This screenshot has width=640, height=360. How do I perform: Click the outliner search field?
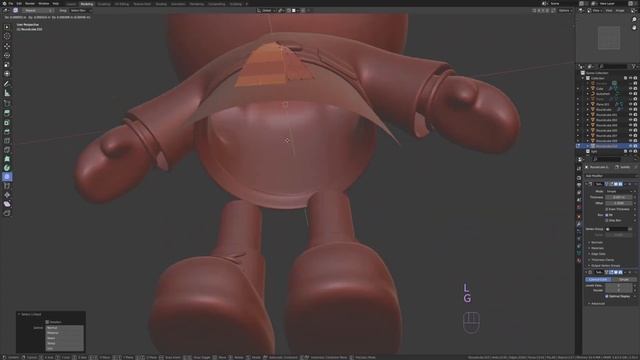(x=613, y=66)
